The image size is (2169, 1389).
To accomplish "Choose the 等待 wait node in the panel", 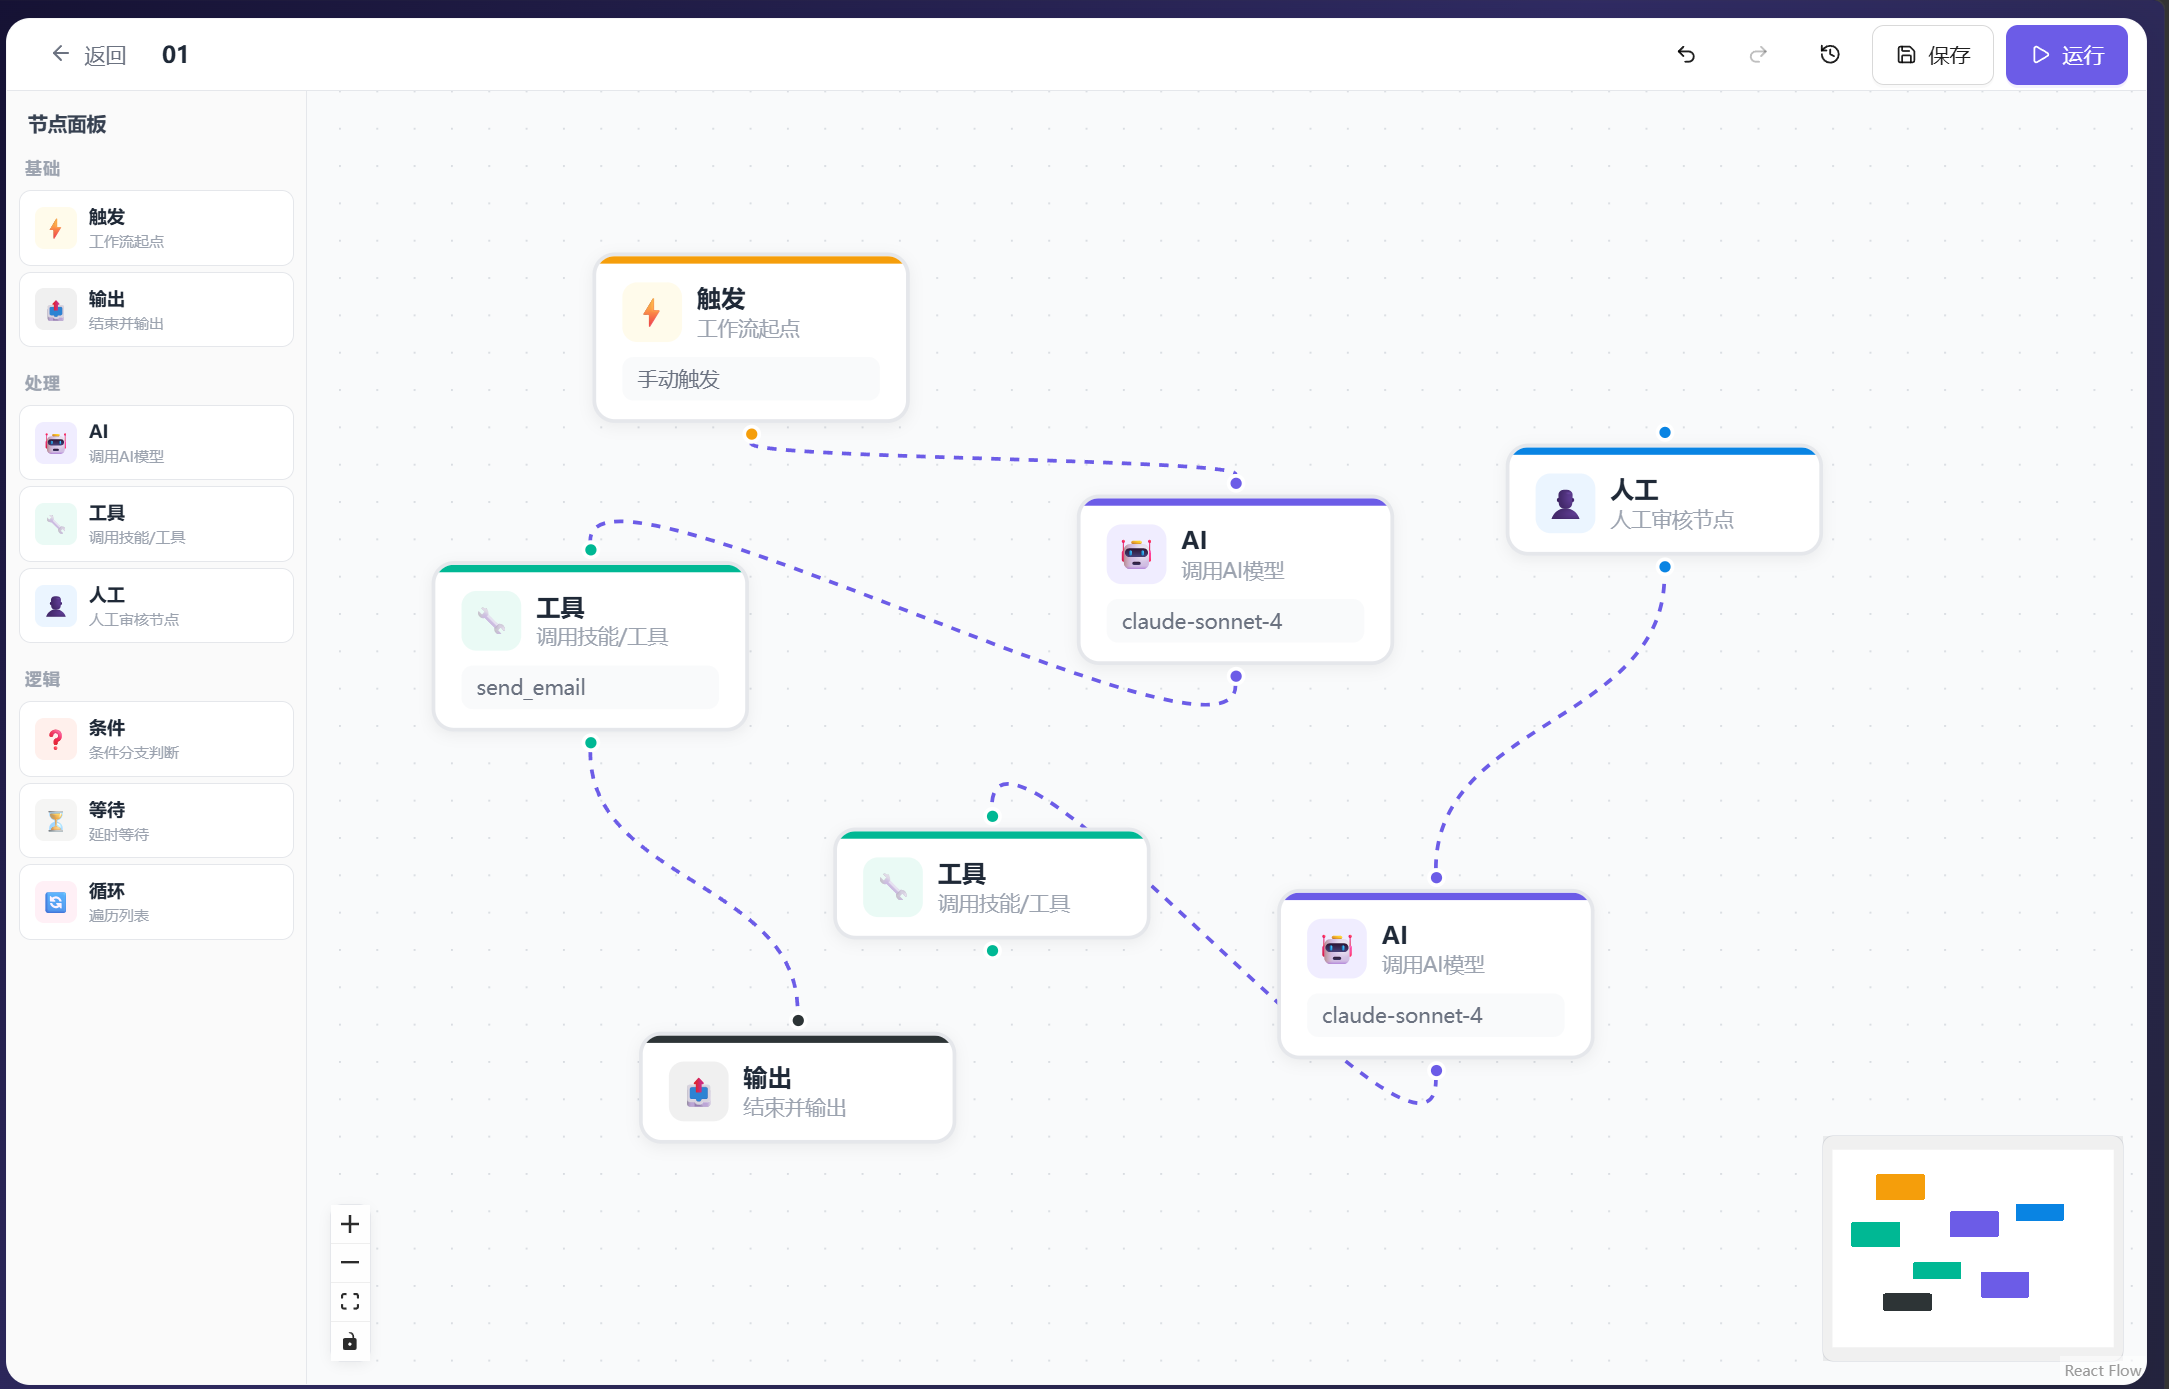I will pos(156,821).
